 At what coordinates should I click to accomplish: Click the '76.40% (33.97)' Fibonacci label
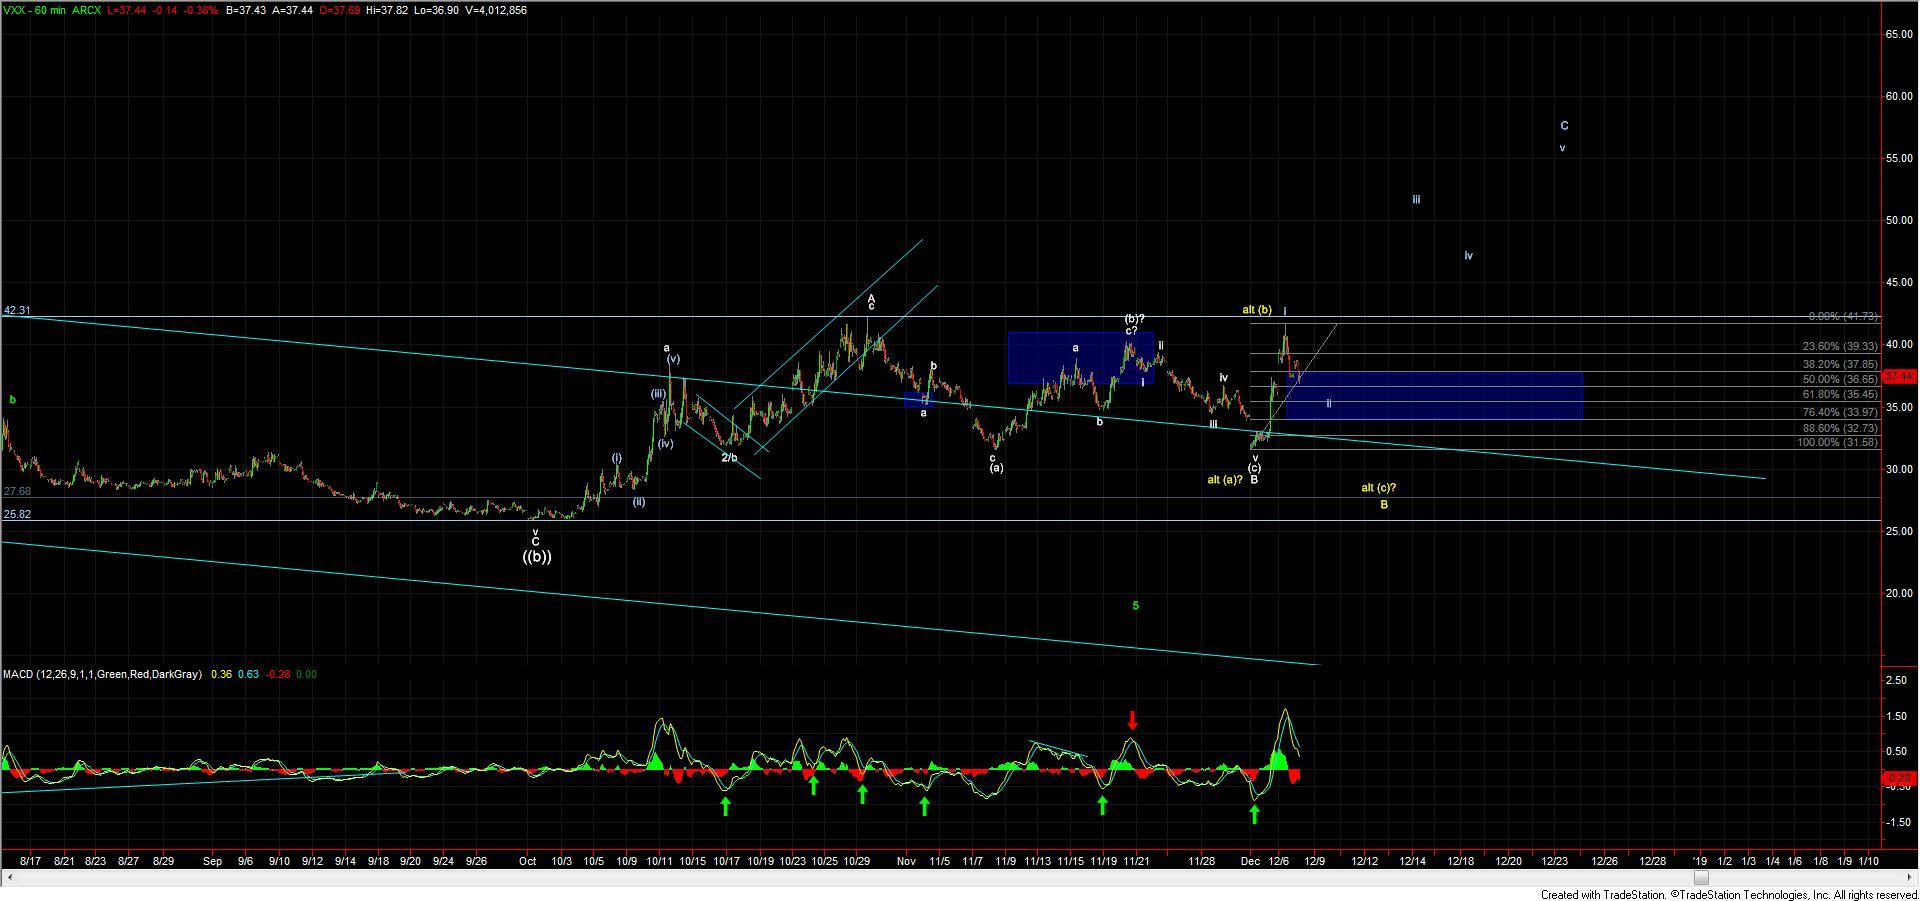point(1840,412)
